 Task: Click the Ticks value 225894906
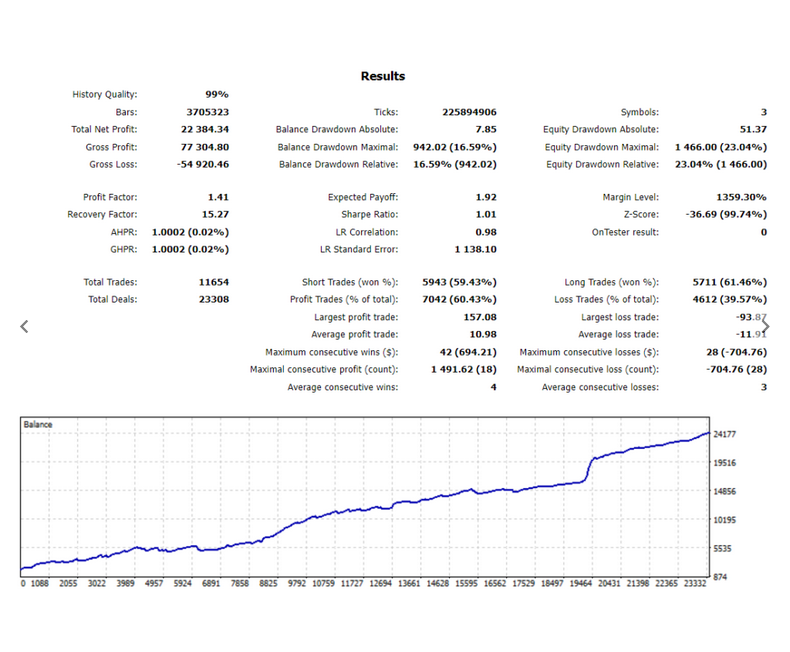(469, 112)
